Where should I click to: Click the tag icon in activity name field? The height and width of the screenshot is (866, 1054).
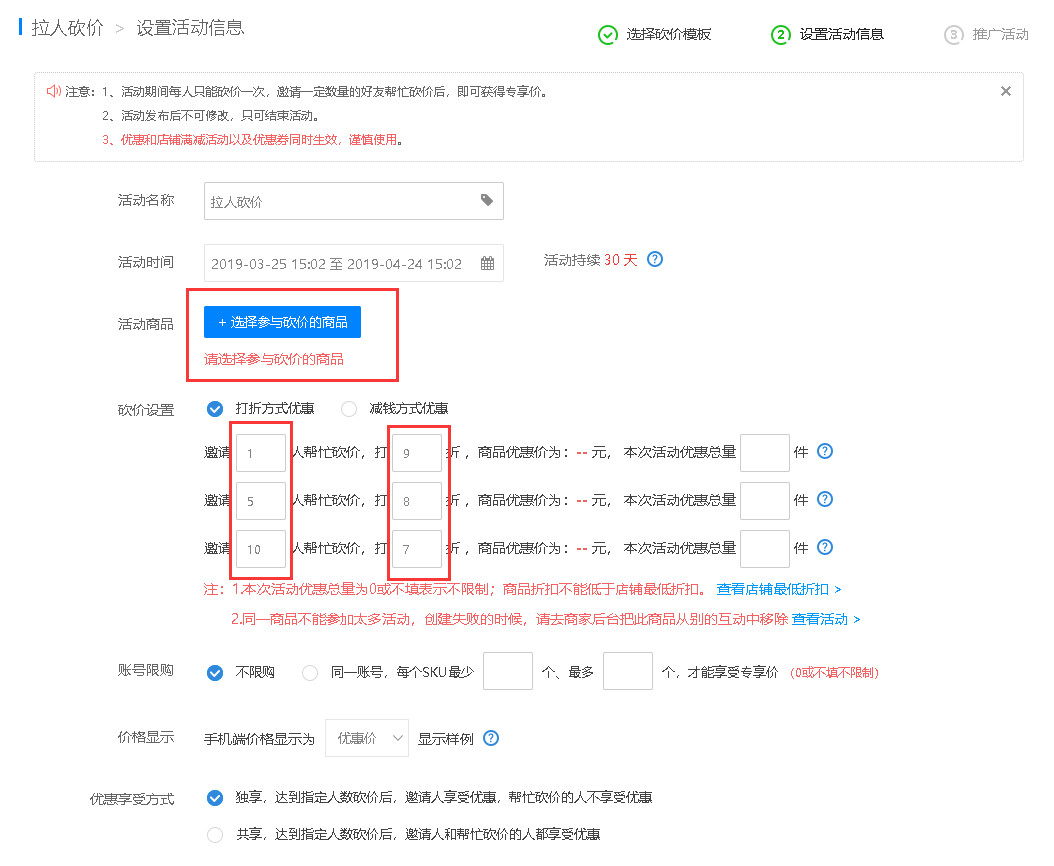[x=487, y=201]
